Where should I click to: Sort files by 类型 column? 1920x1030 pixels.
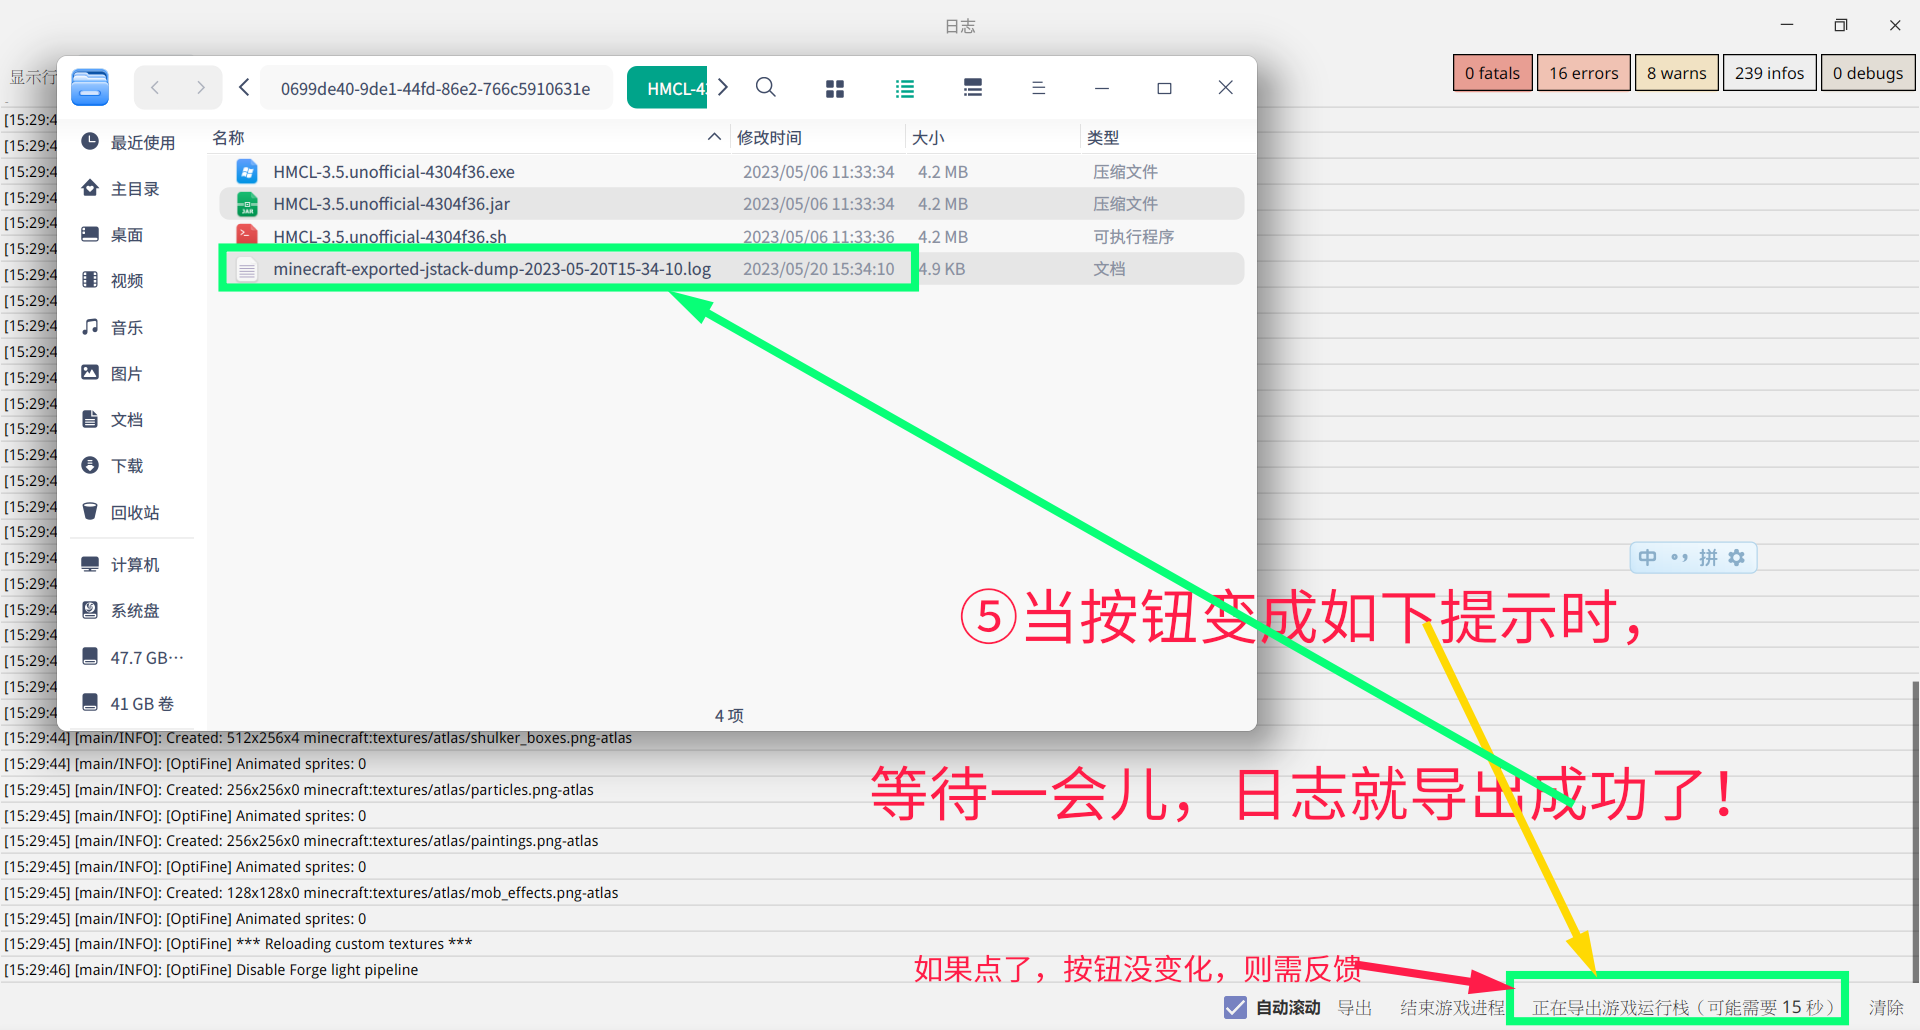pos(1166,137)
